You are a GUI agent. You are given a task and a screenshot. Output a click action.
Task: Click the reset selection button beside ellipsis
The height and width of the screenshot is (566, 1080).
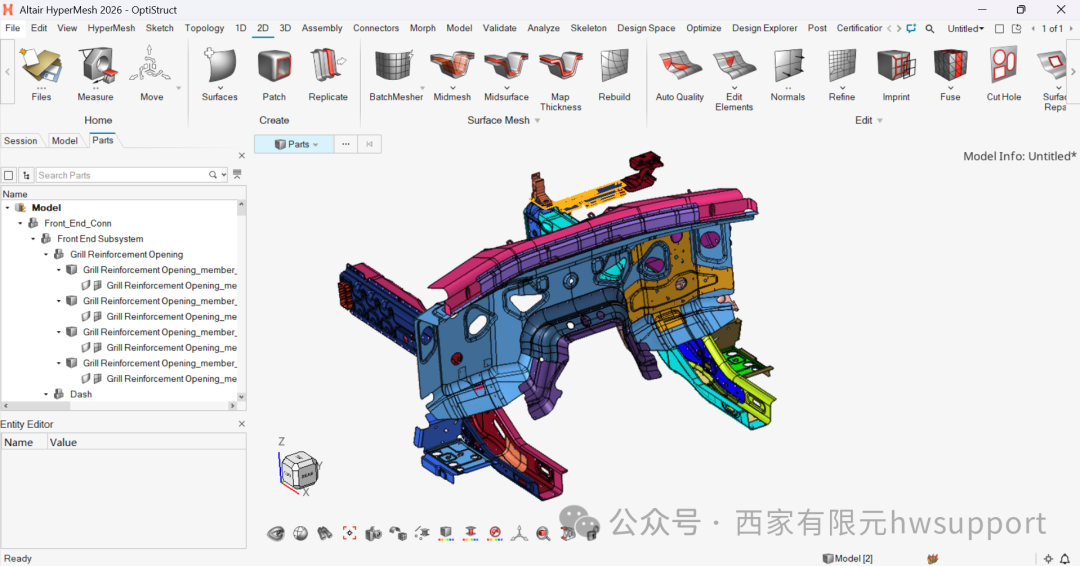[x=369, y=144]
